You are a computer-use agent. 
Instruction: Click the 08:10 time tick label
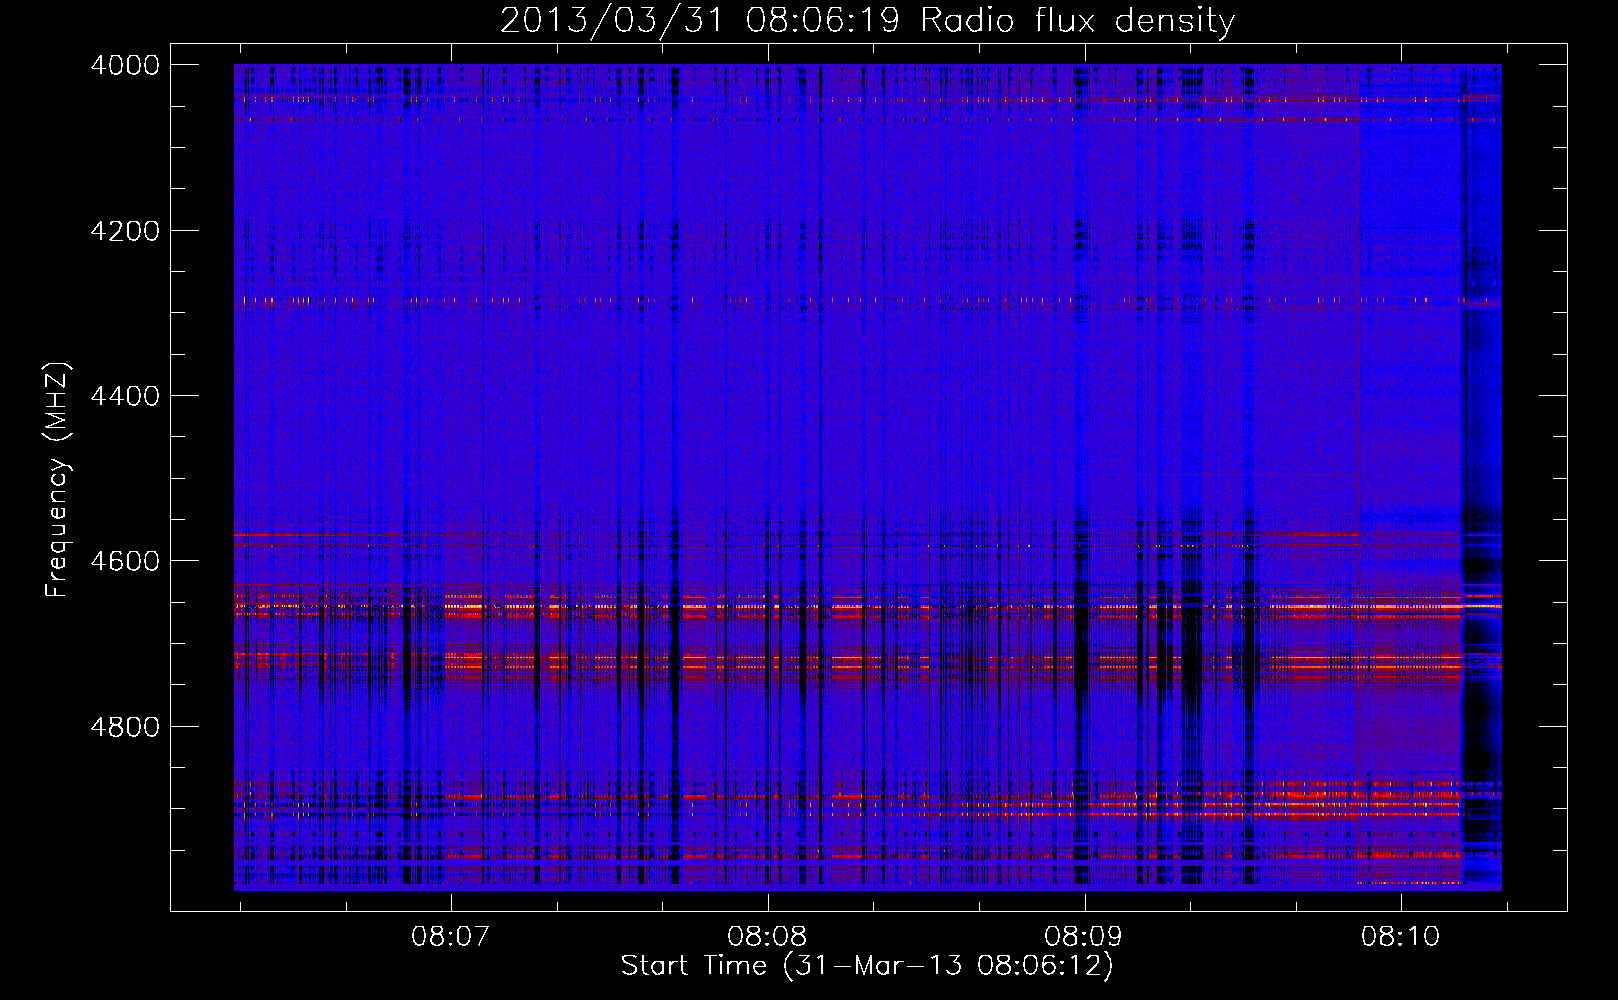(x=1400, y=936)
